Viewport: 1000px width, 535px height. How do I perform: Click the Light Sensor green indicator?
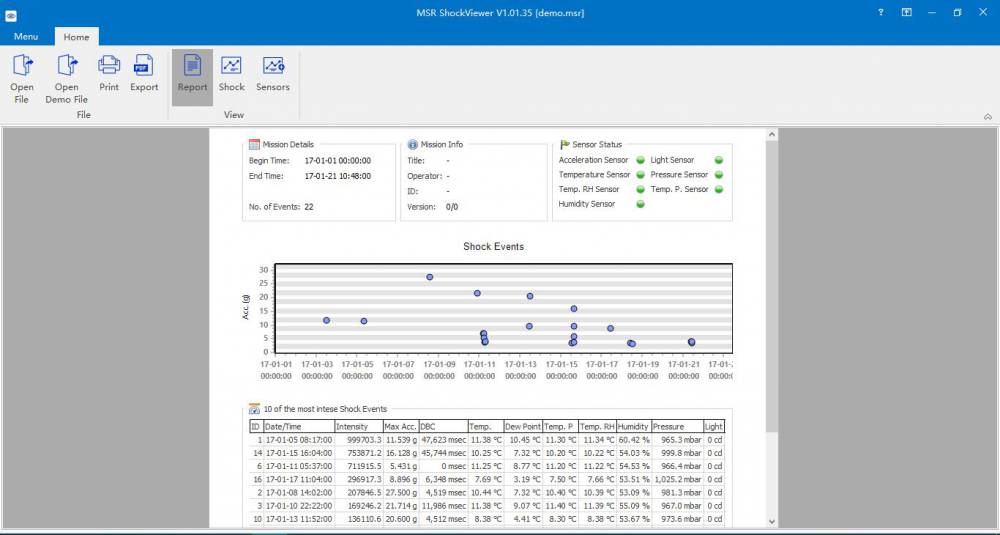click(719, 160)
